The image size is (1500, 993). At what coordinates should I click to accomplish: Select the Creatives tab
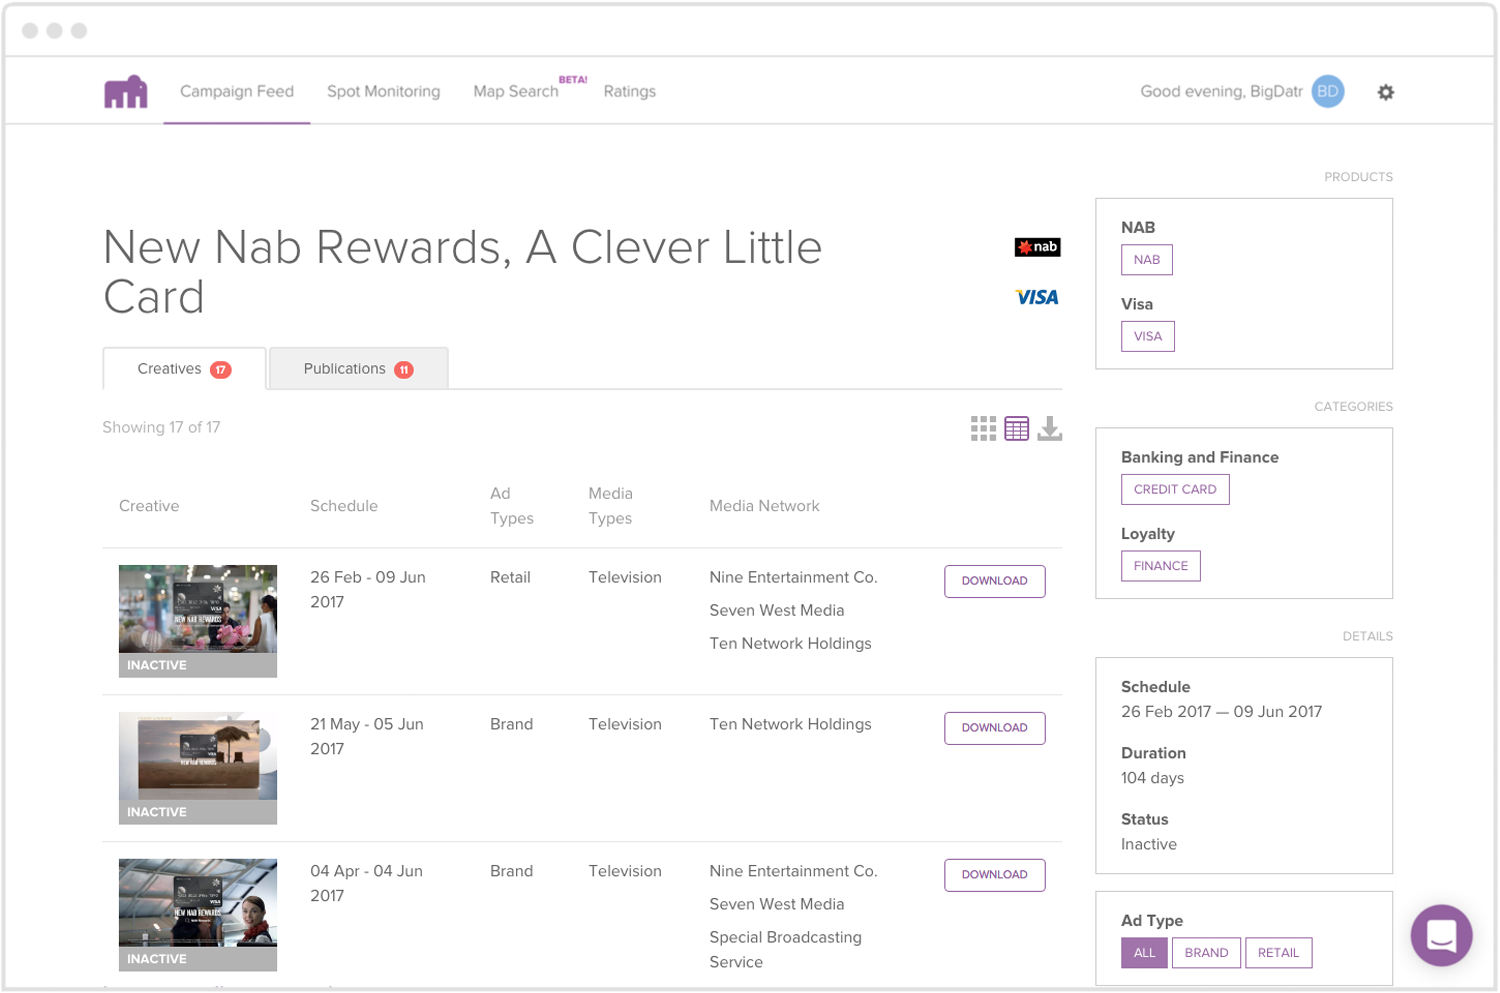184,369
